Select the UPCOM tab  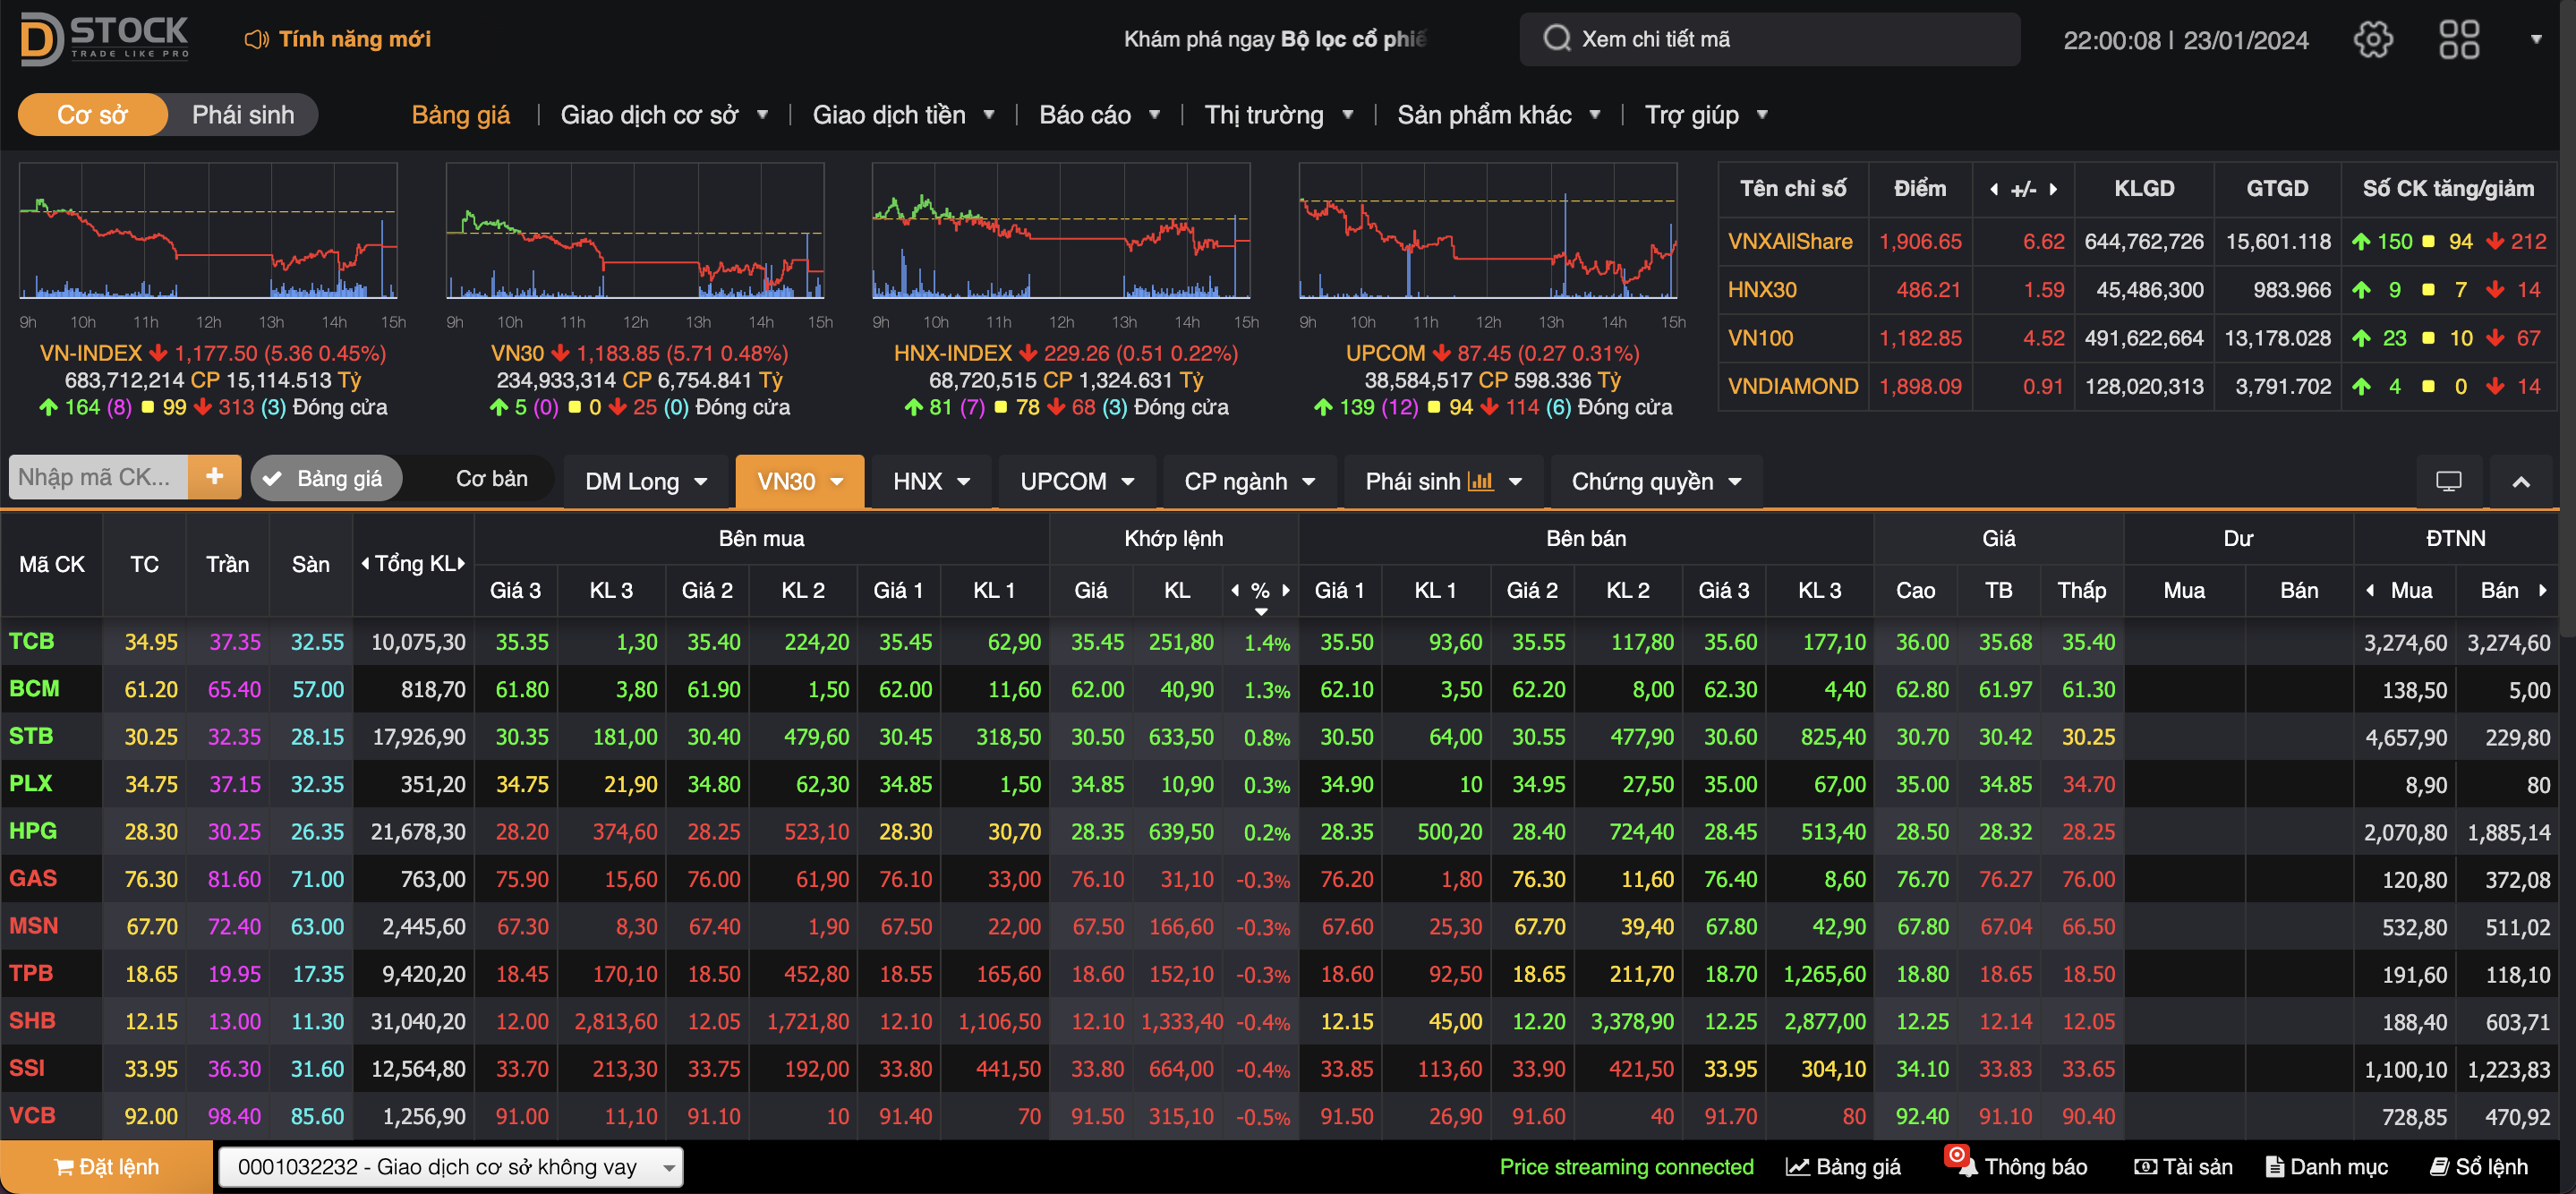click(x=1076, y=481)
